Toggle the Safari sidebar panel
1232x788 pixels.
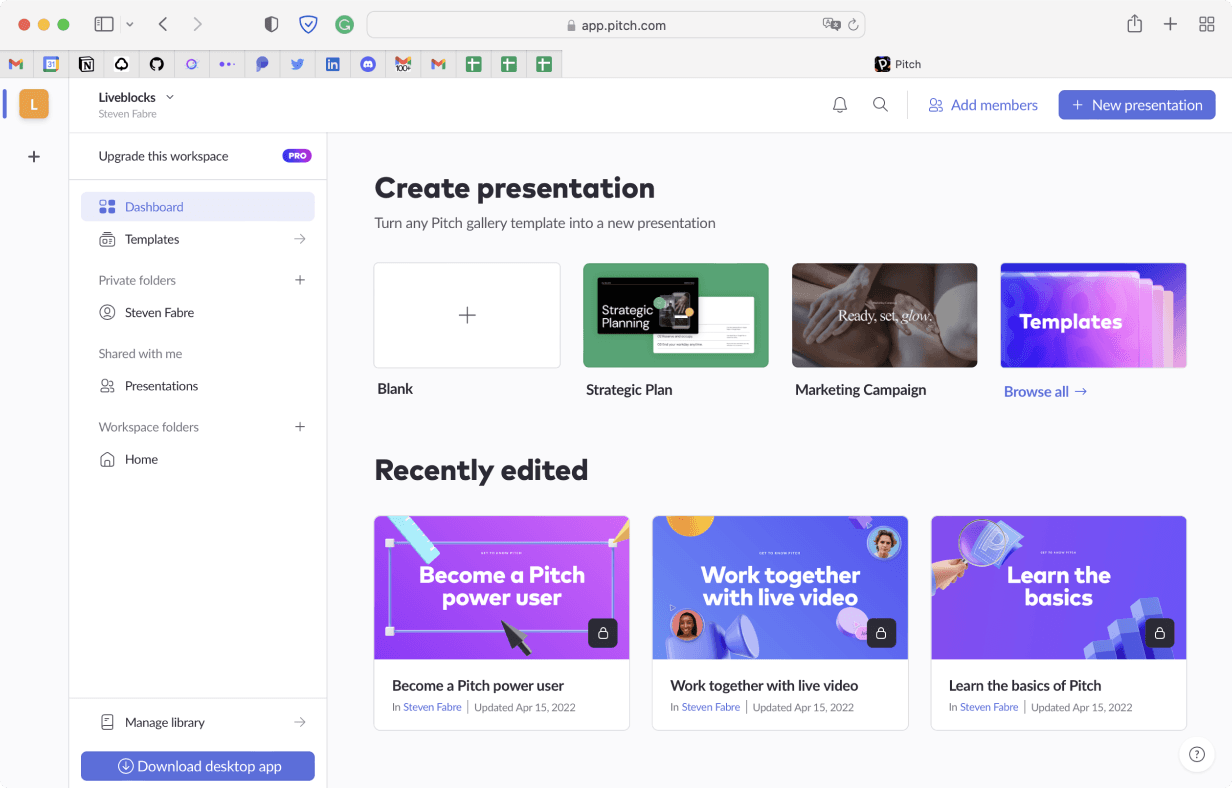click(x=104, y=23)
